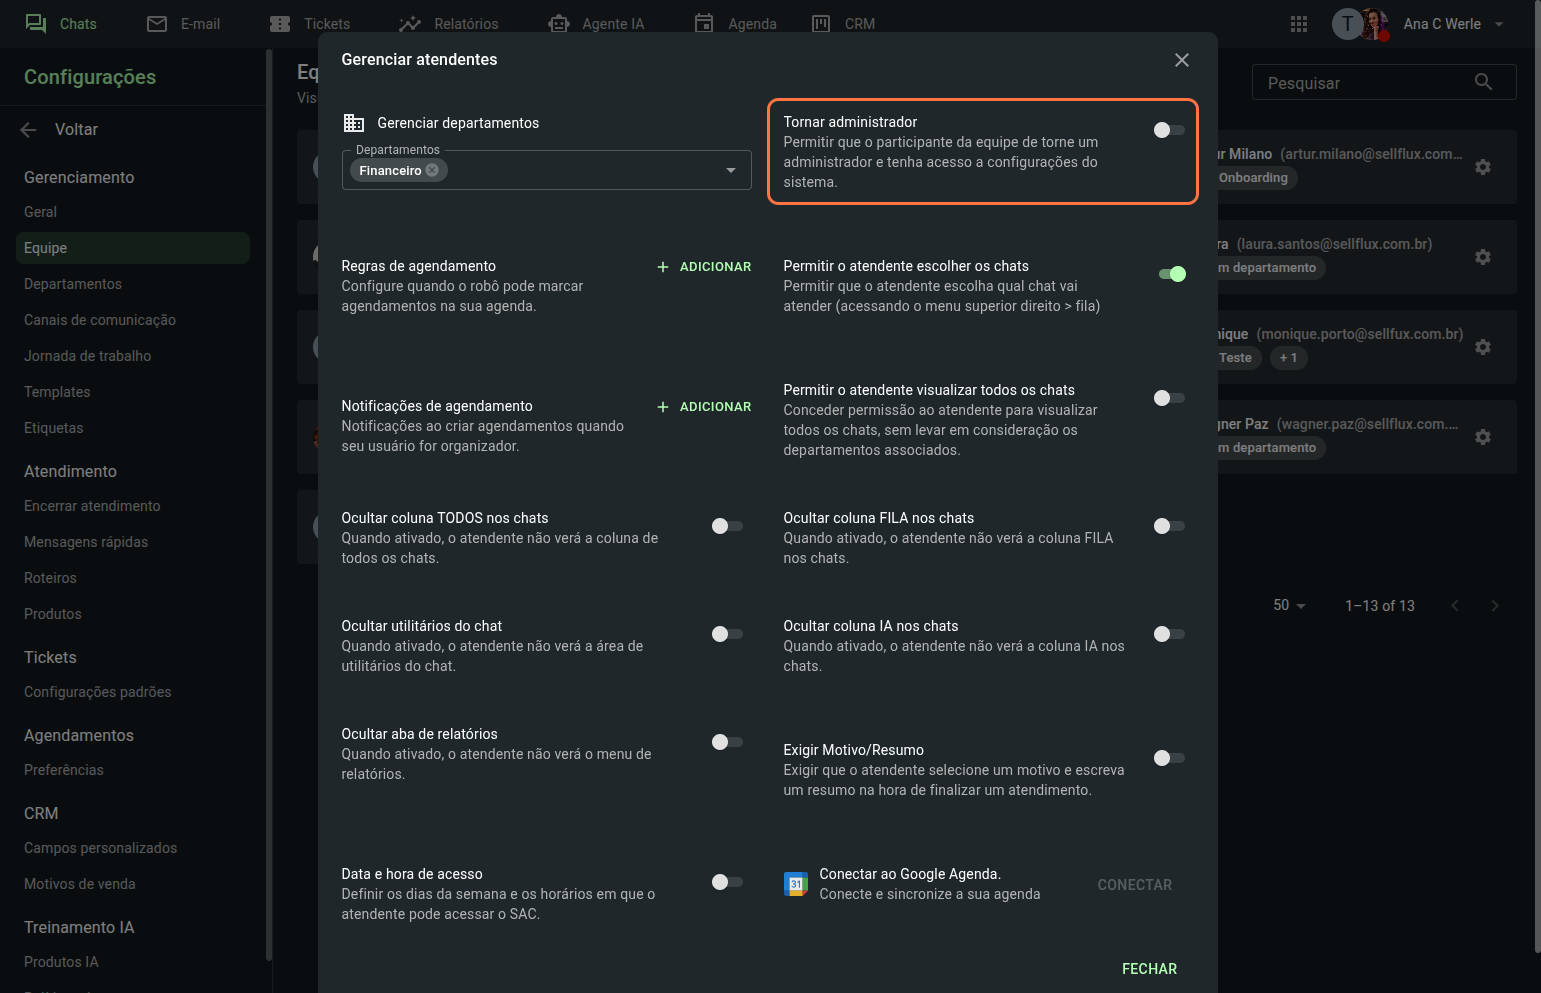Enable the Tornar administrador toggle
The height and width of the screenshot is (993, 1541).
(x=1168, y=130)
